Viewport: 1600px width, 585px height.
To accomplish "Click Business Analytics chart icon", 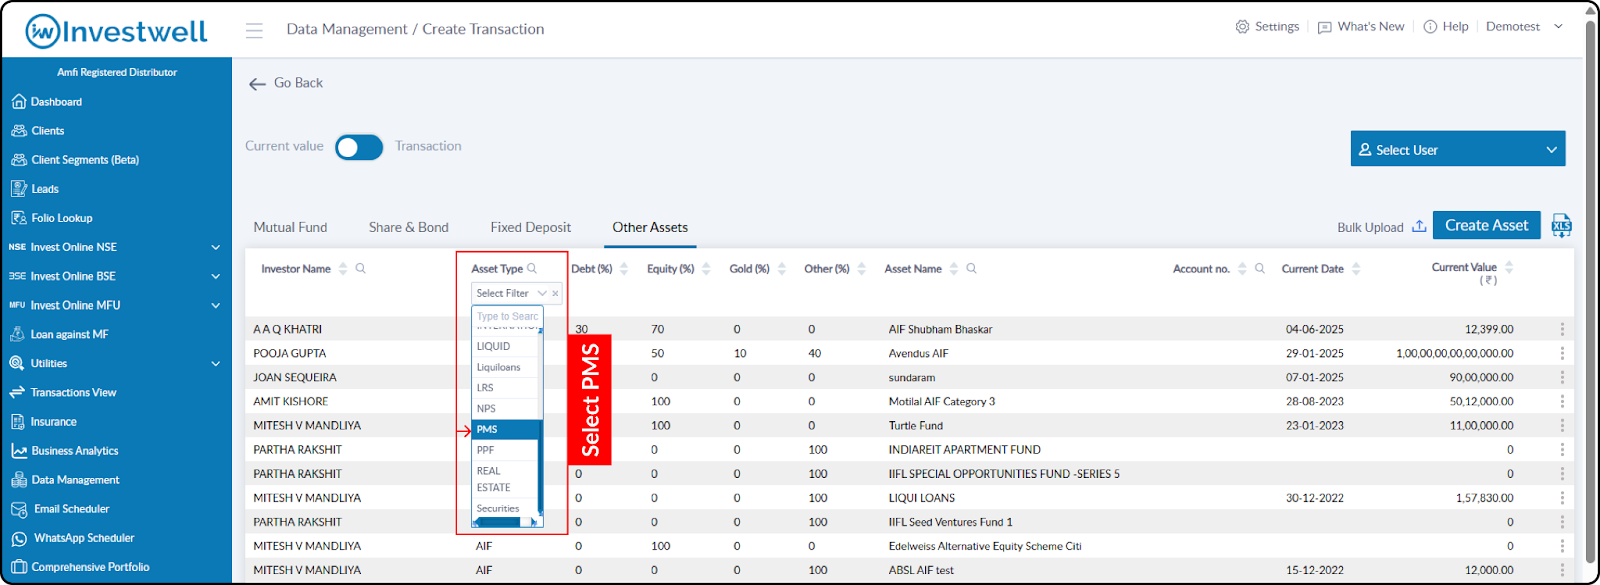I will coord(18,451).
